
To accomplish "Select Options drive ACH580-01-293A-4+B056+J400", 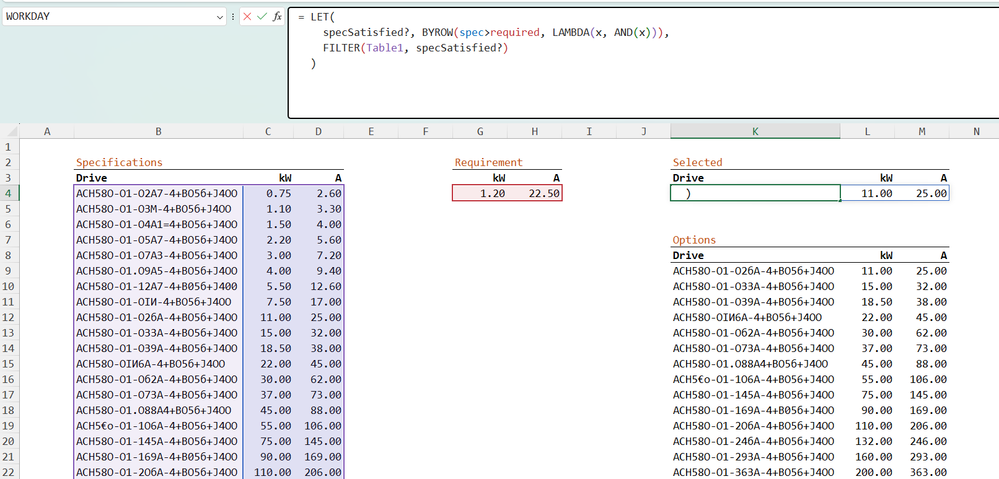I will pyautogui.click(x=755, y=457).
